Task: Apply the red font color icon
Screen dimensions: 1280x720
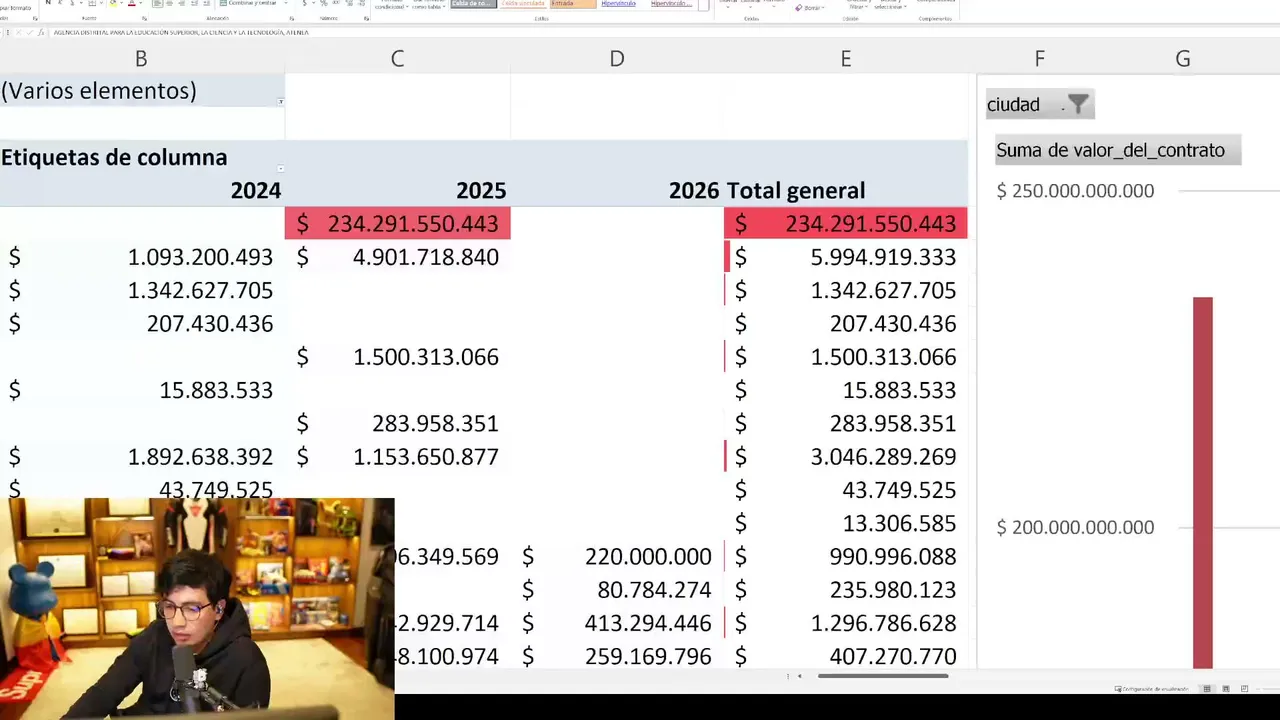Action: (133, 3)
